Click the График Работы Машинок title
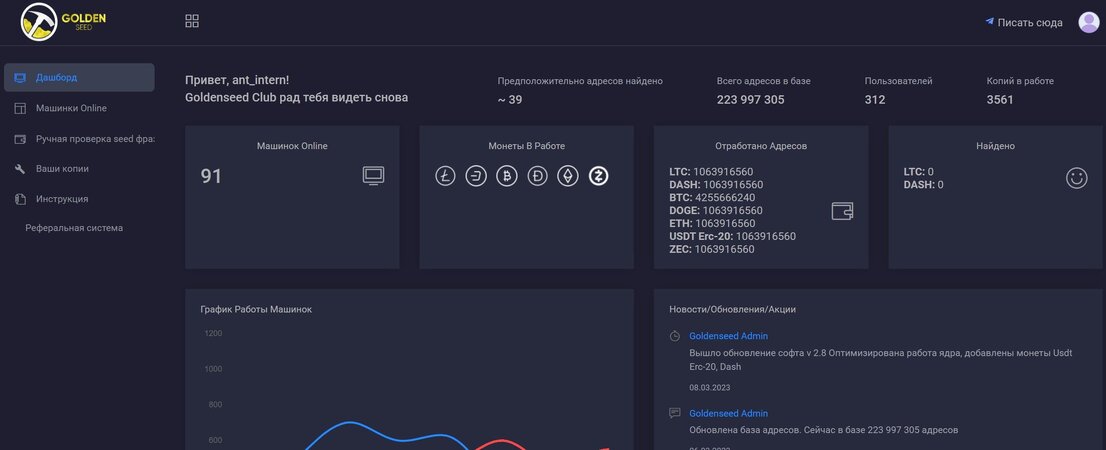The height and width of the screenshot is (450, 1106). 256,309
